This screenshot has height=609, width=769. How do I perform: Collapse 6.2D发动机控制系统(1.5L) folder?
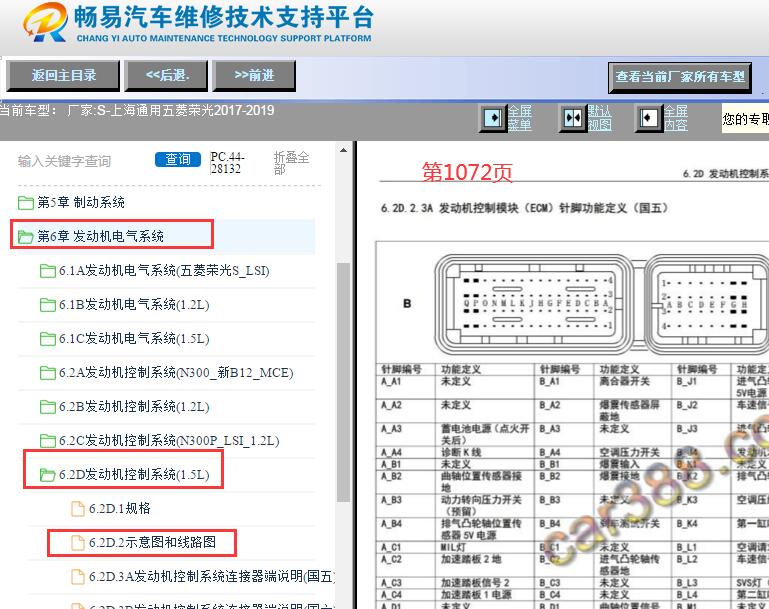click(x=134, y=475)
